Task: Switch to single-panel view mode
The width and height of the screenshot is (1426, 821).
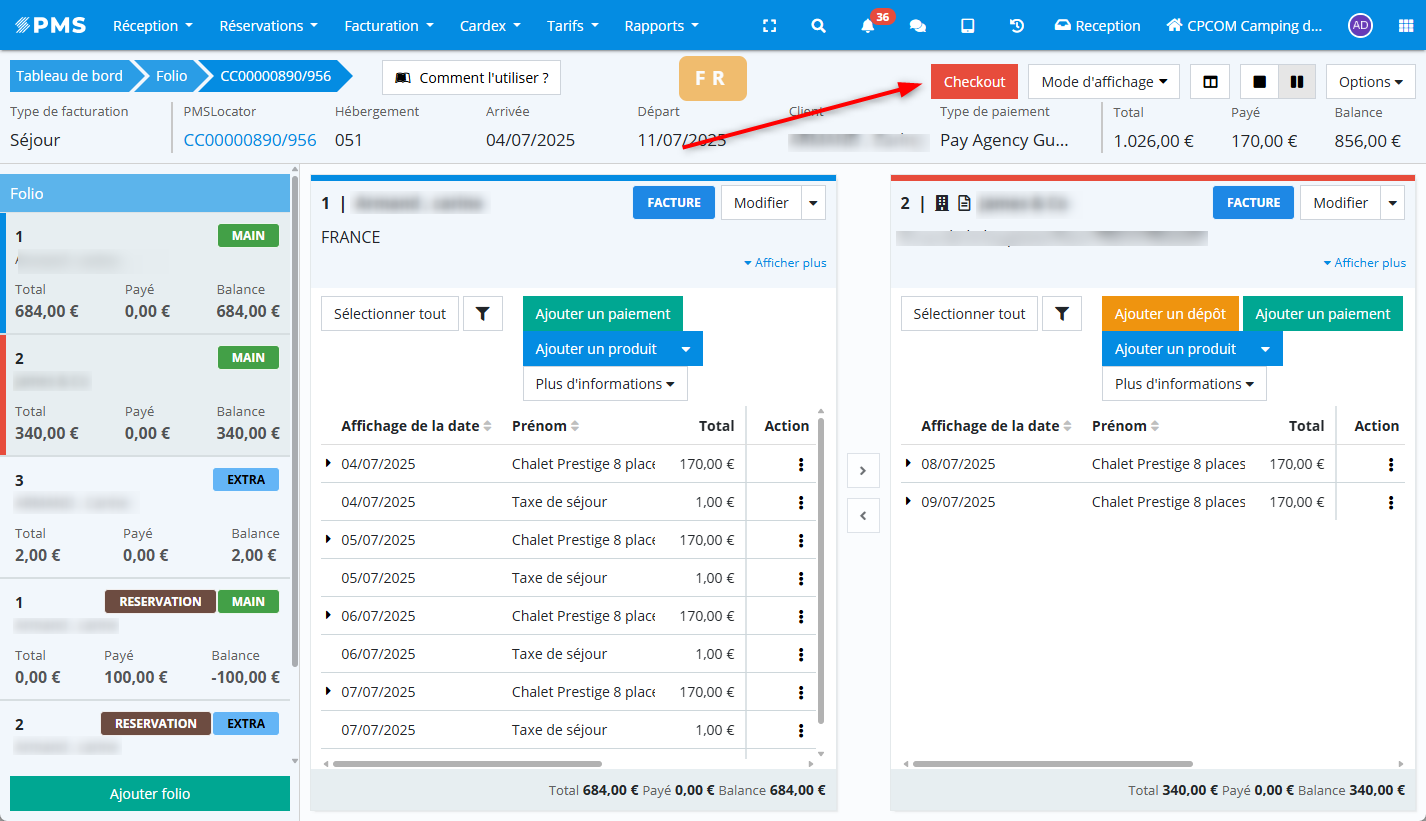Action: (1259, 82)
